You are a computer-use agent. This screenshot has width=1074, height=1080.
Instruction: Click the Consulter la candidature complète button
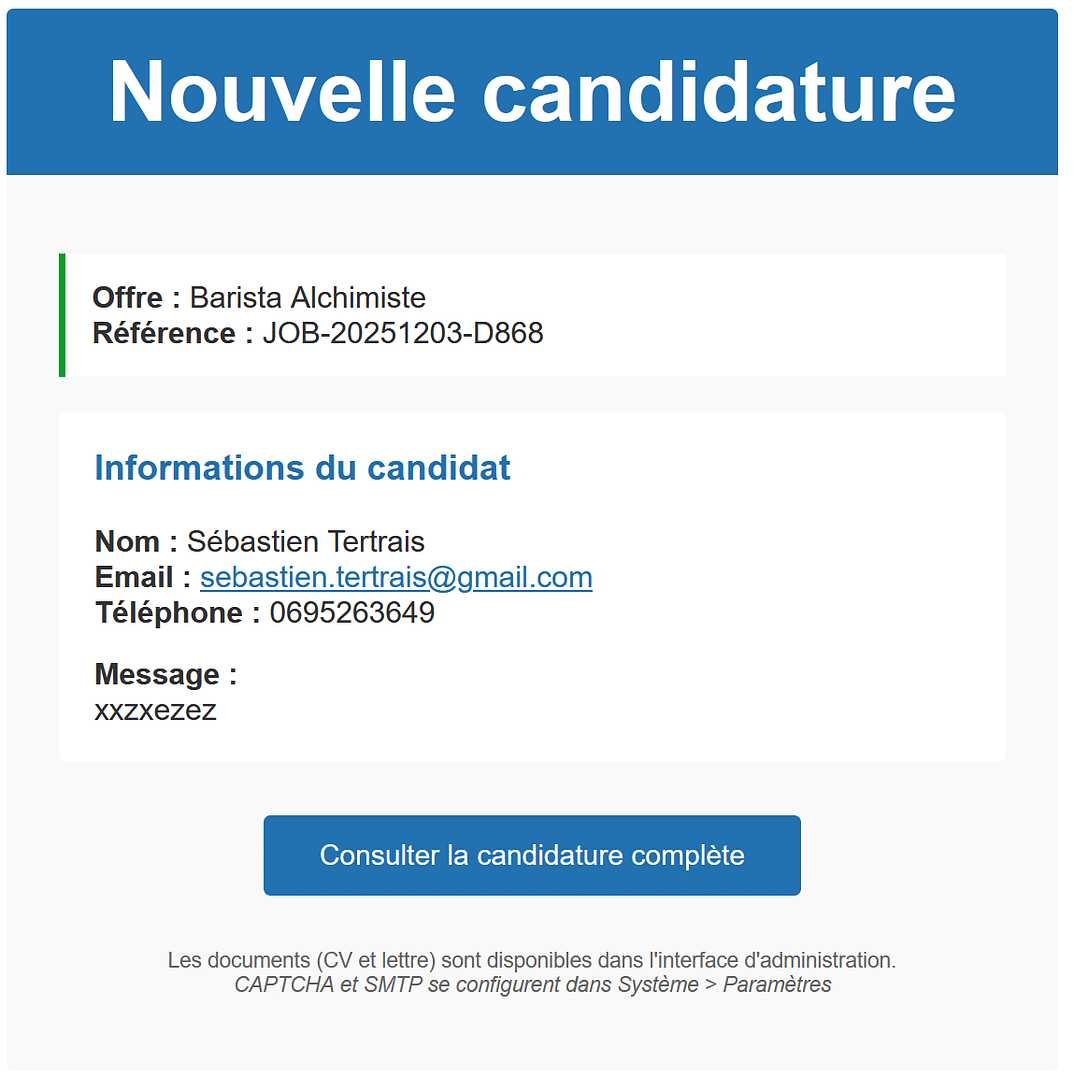pos(532,856)
